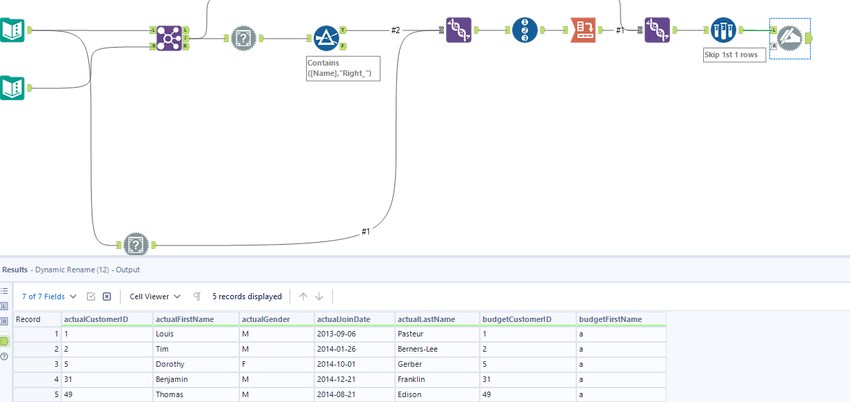Click the actualLastName column header
850x402 pixels.
pyautogui.click(x=437, y=319)
